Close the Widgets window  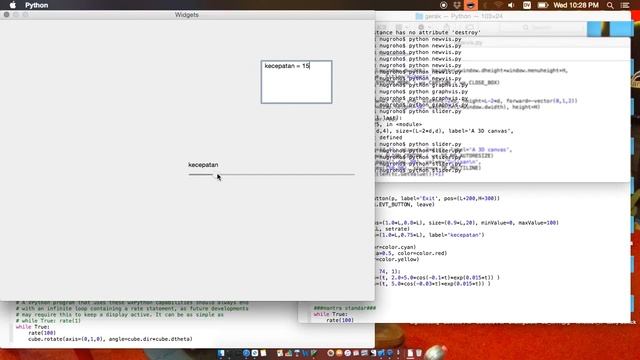click(7, 15)
